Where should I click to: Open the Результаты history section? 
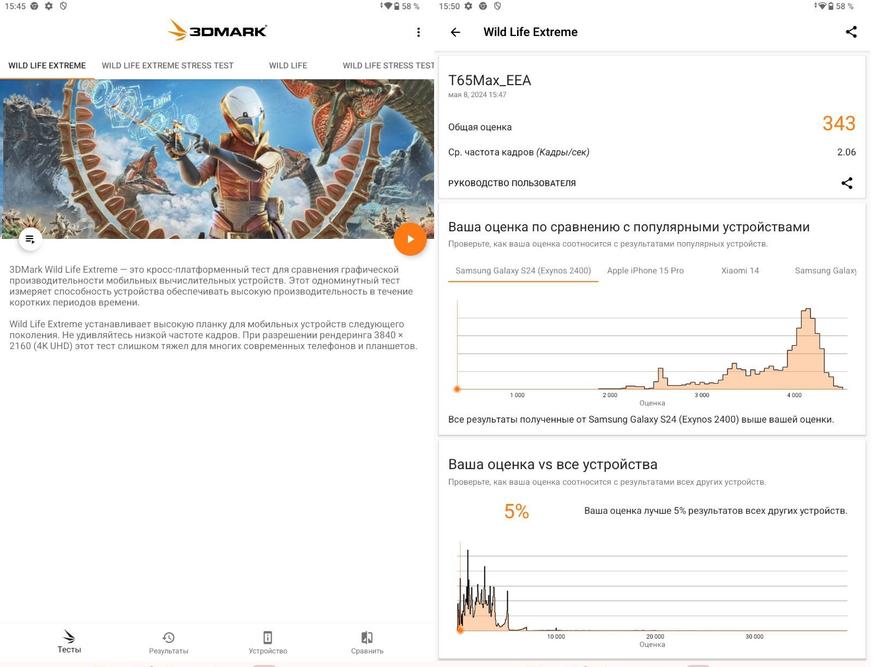click(168, 643)
